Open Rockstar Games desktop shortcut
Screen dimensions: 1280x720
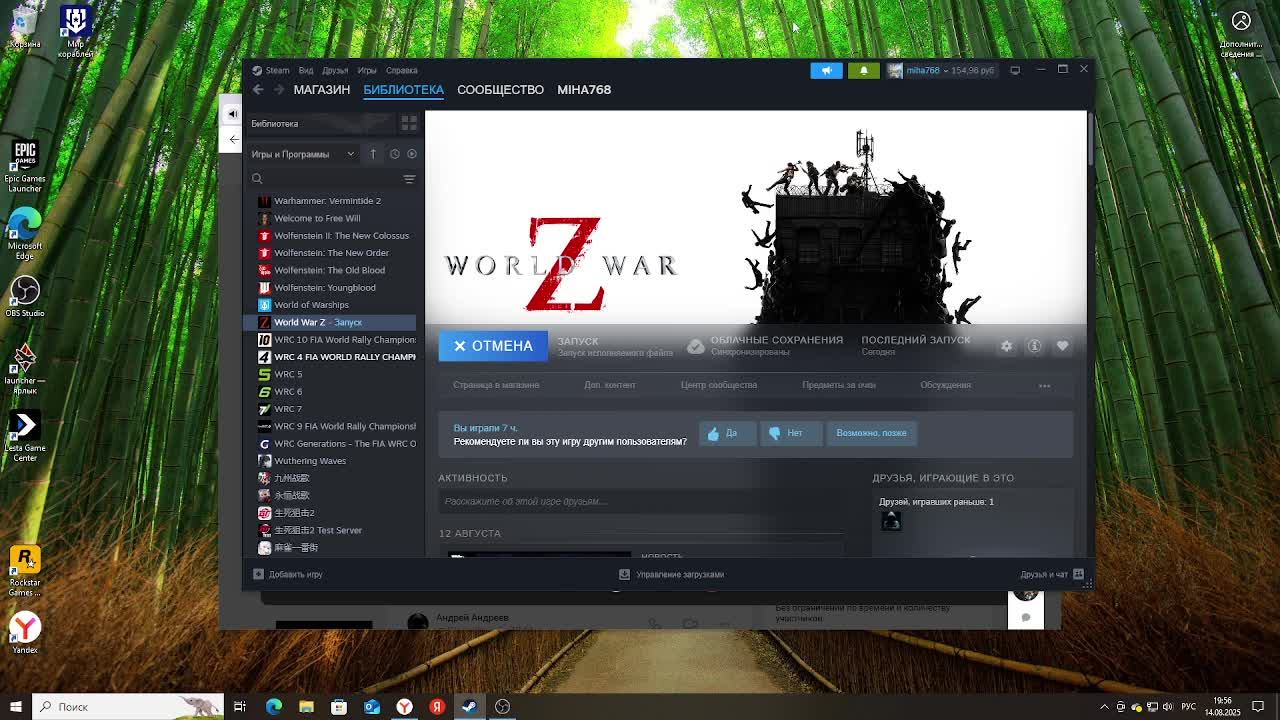coord(25,572)
